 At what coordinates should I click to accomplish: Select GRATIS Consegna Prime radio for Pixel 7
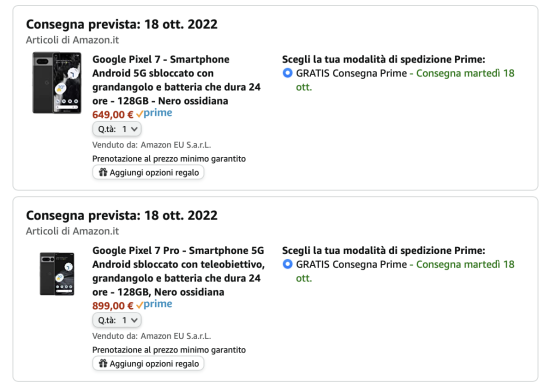click(x=287, y=73)
